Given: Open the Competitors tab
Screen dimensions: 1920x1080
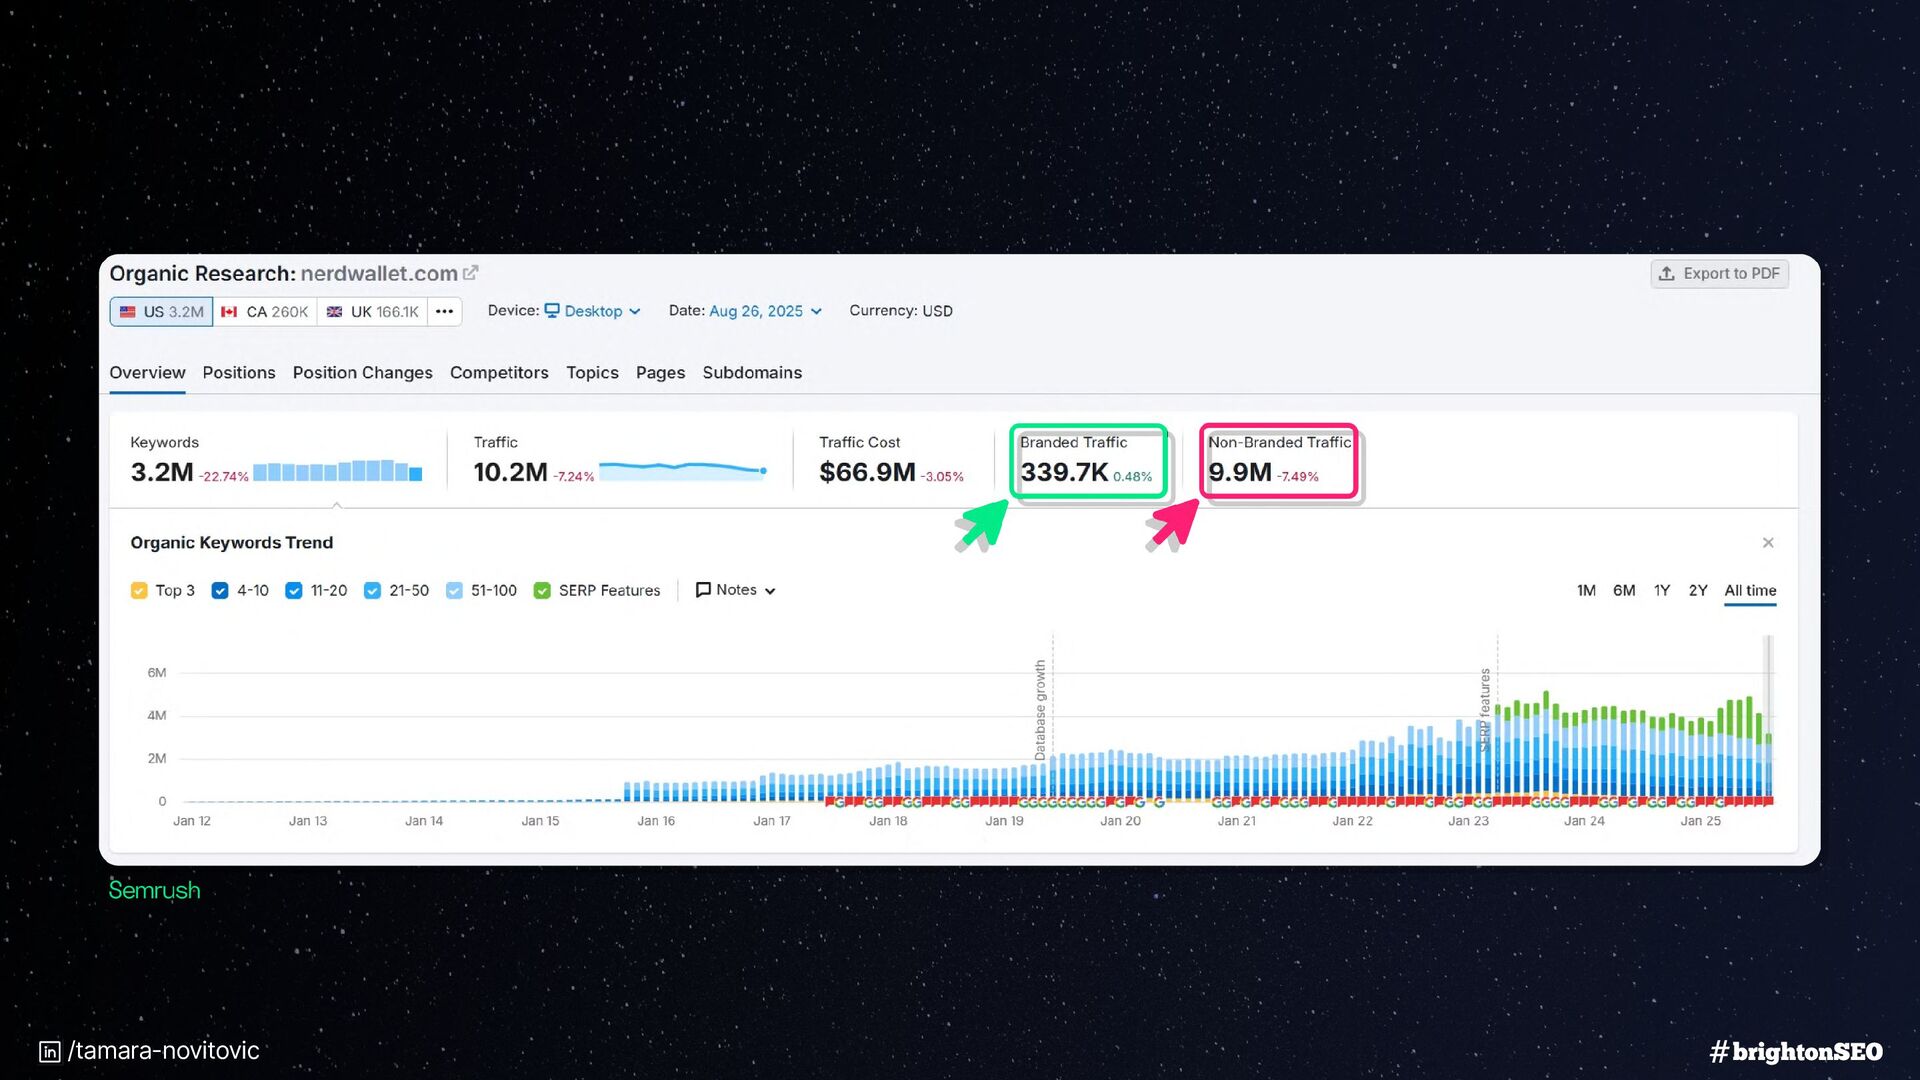Looking at the screenshot, I should click(x=499, y=373).
